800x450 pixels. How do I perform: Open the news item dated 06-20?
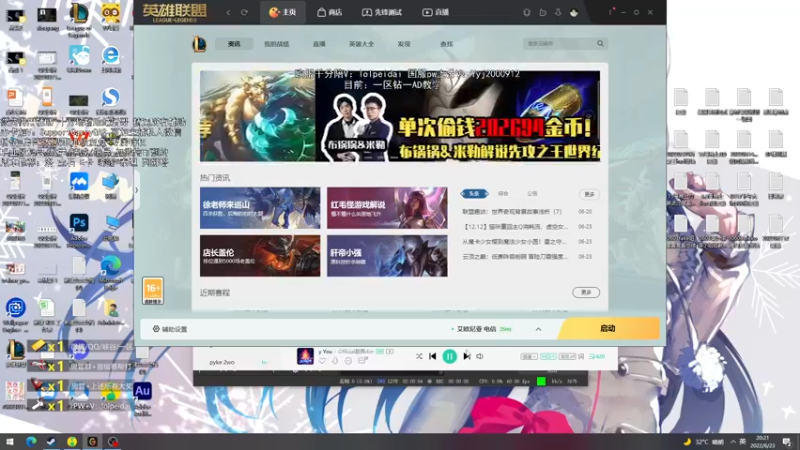(527, 211)
